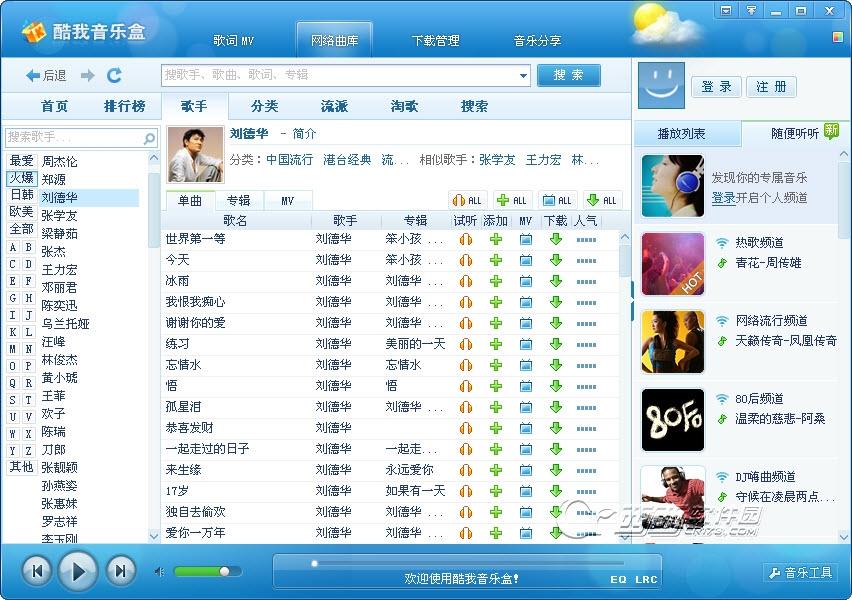Open the 80后频道 channel thumbnail
Viewport: 852px width, 600px height.
click(673, 420)
